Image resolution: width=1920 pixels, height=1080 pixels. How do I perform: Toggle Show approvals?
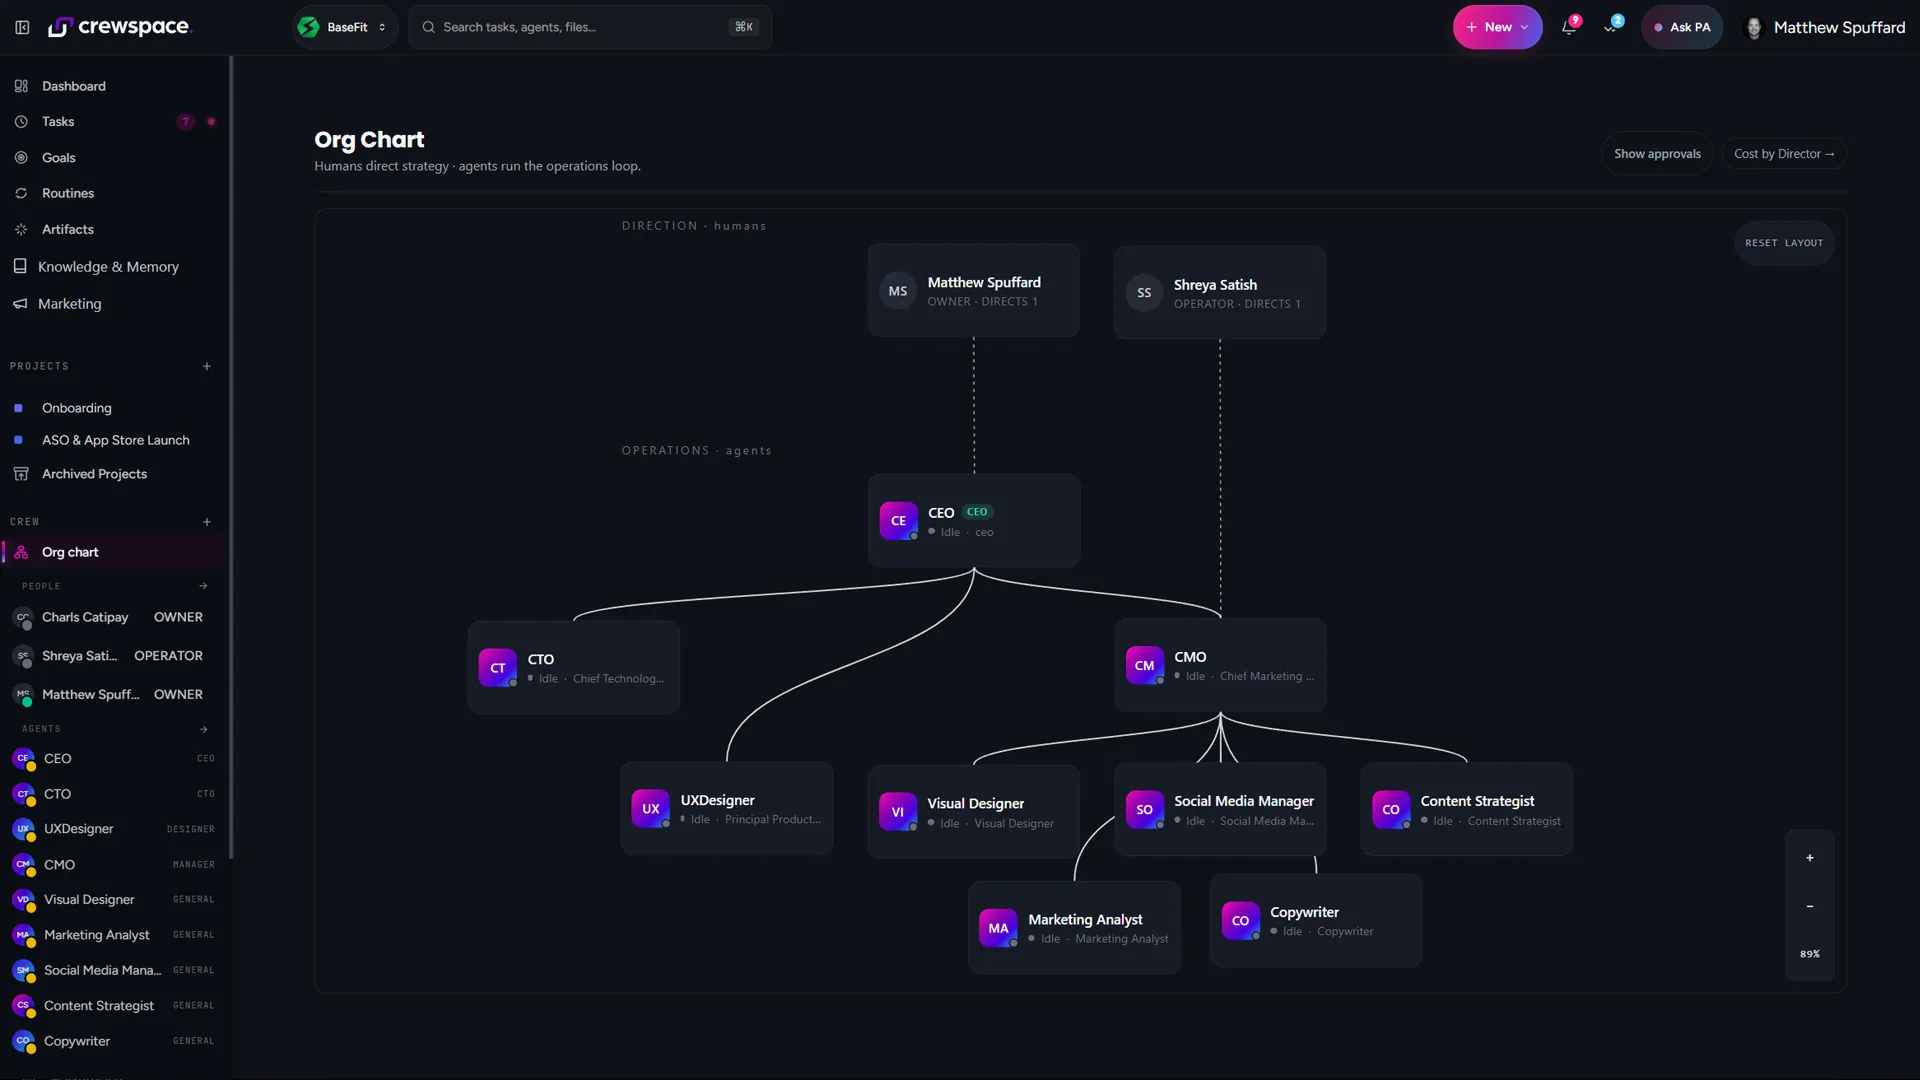(1657, 154)
